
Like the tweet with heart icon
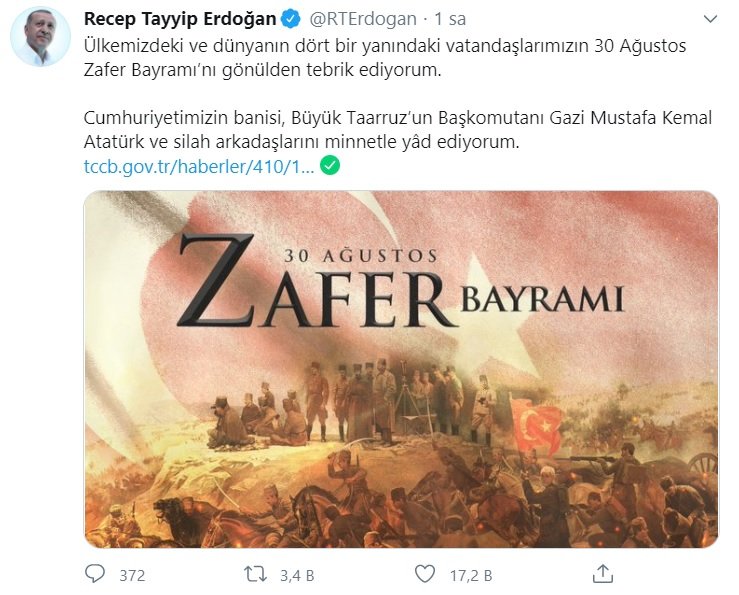click(x=425, y=574)
